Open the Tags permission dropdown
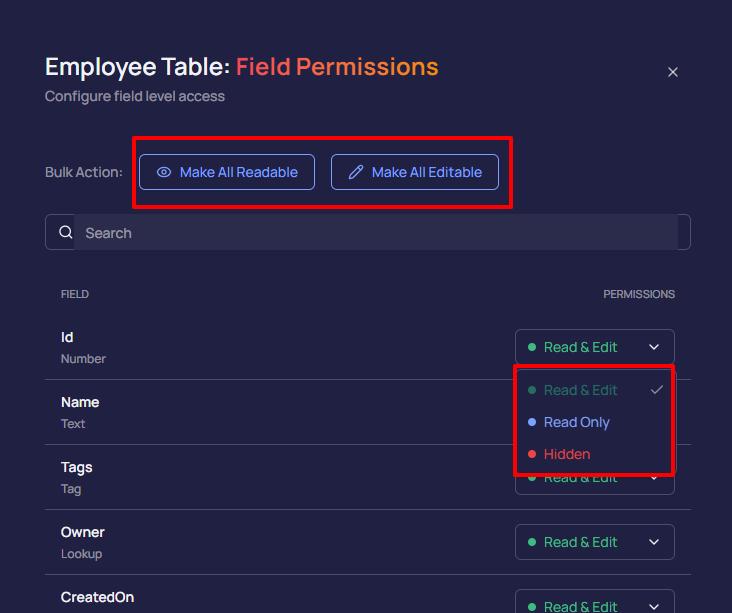 (654, 479)
